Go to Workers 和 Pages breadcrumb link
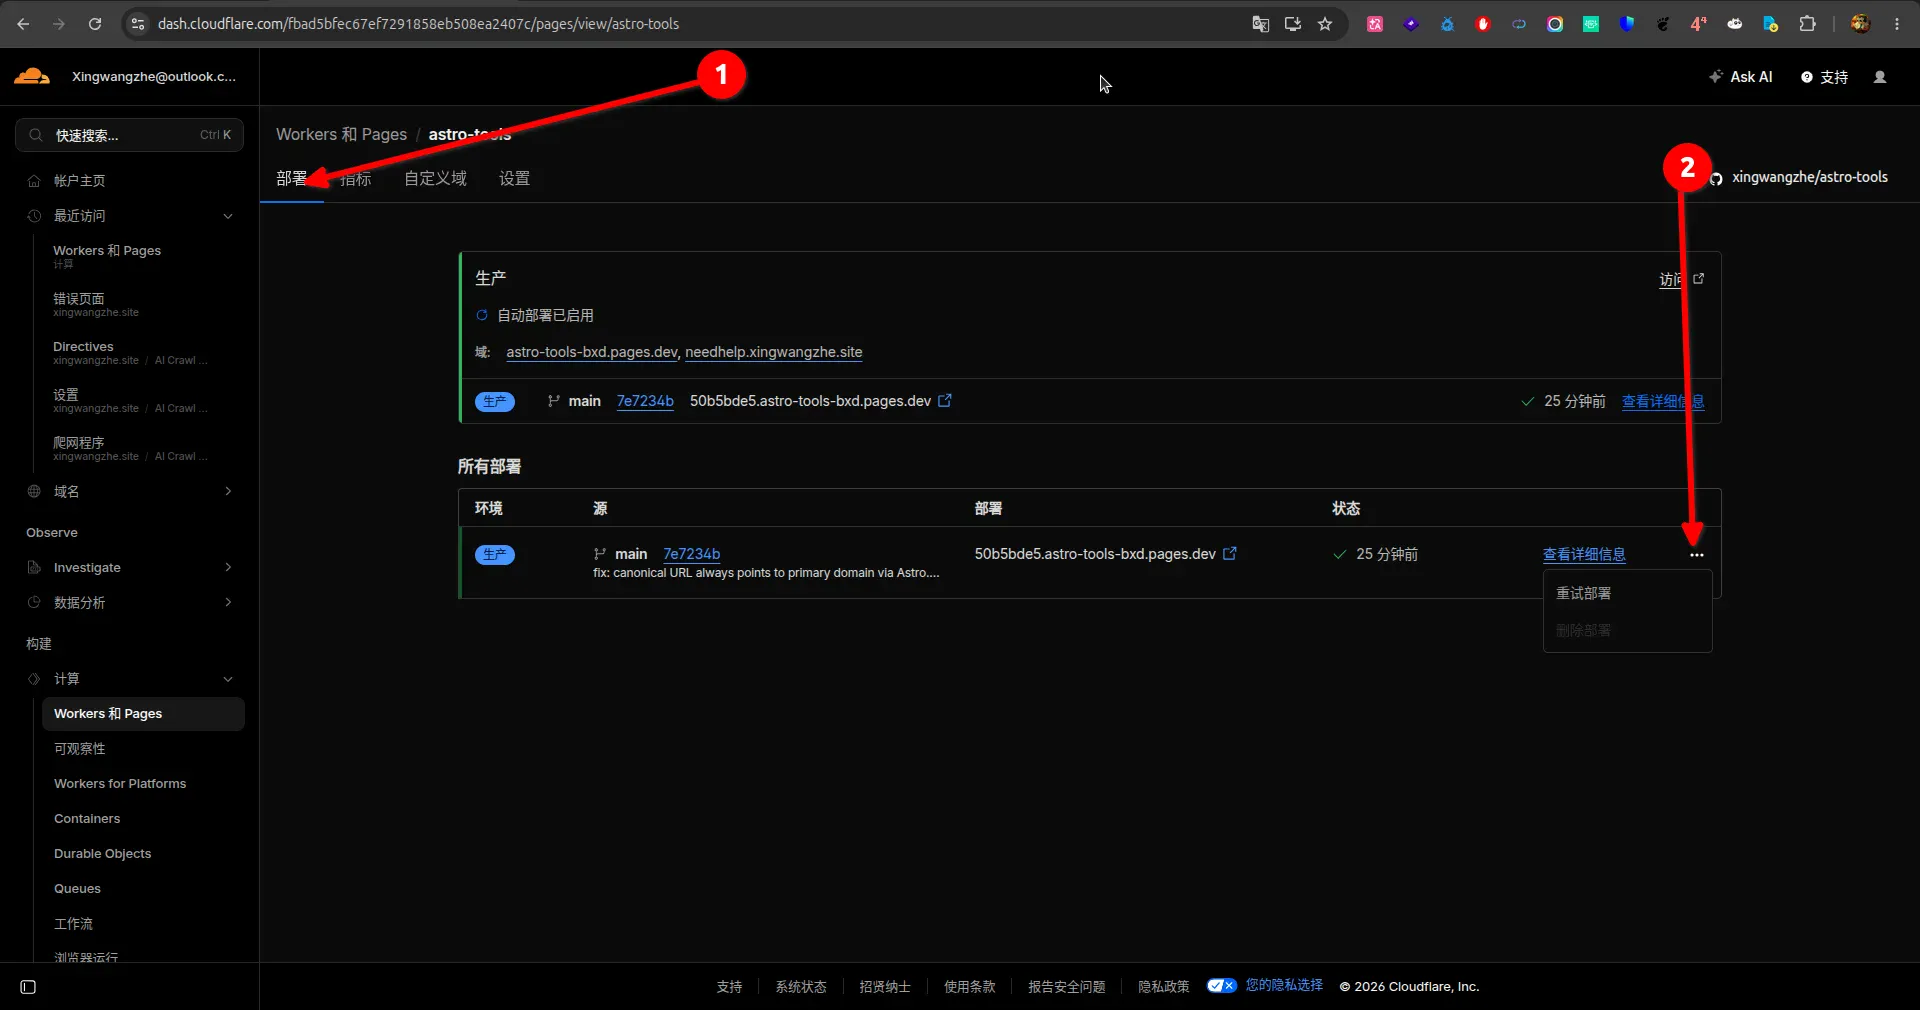1920x1010 pixels. [341, 134]
